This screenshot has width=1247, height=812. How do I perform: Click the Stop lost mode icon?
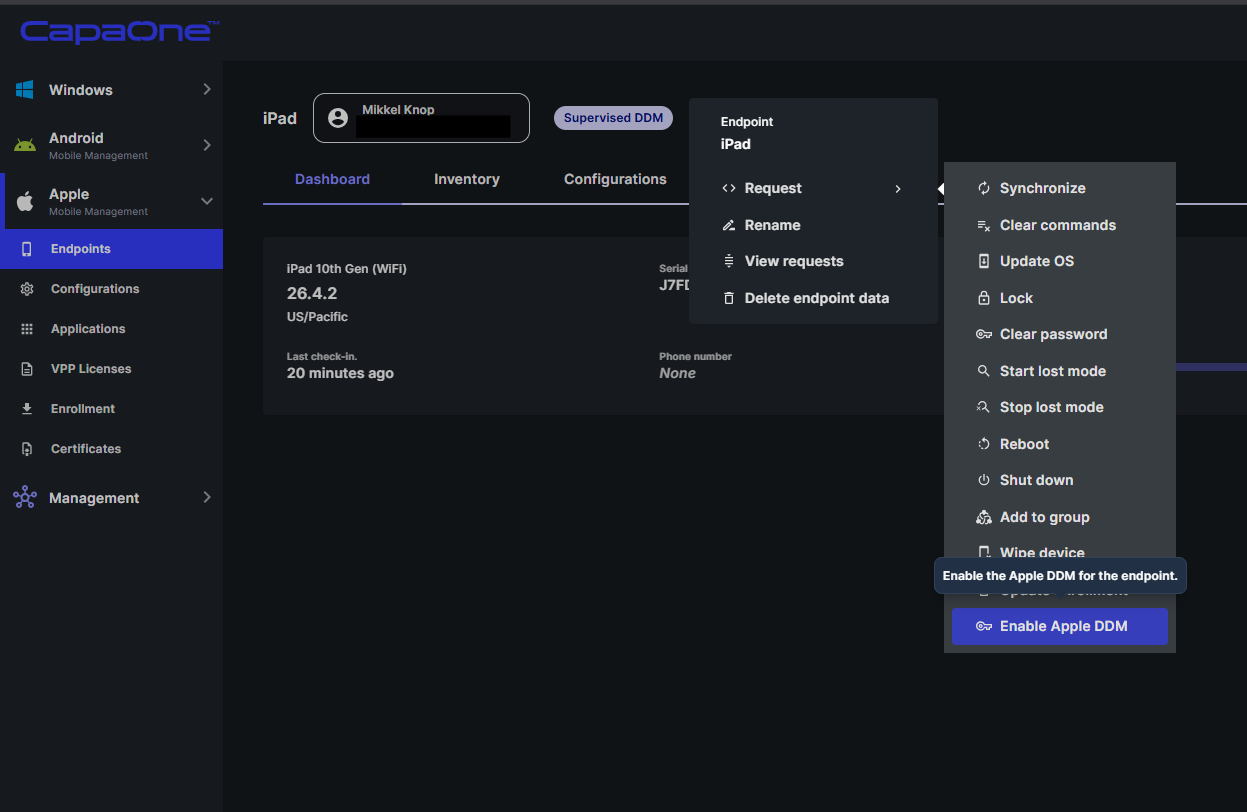coord(984,407)
